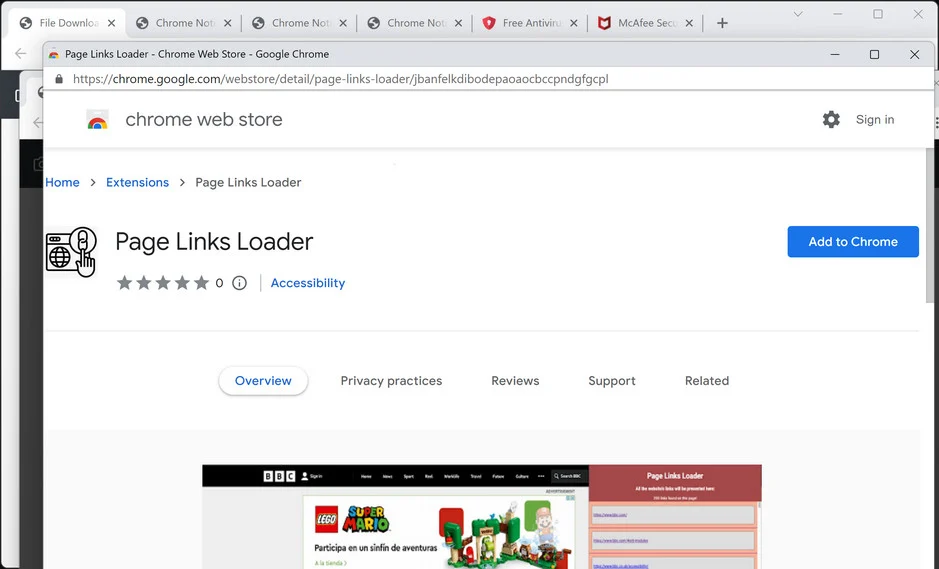Click the Page Links Loader breadcrumb text
The height and width of the screenshot is (569, 939).
pos(248,182)
